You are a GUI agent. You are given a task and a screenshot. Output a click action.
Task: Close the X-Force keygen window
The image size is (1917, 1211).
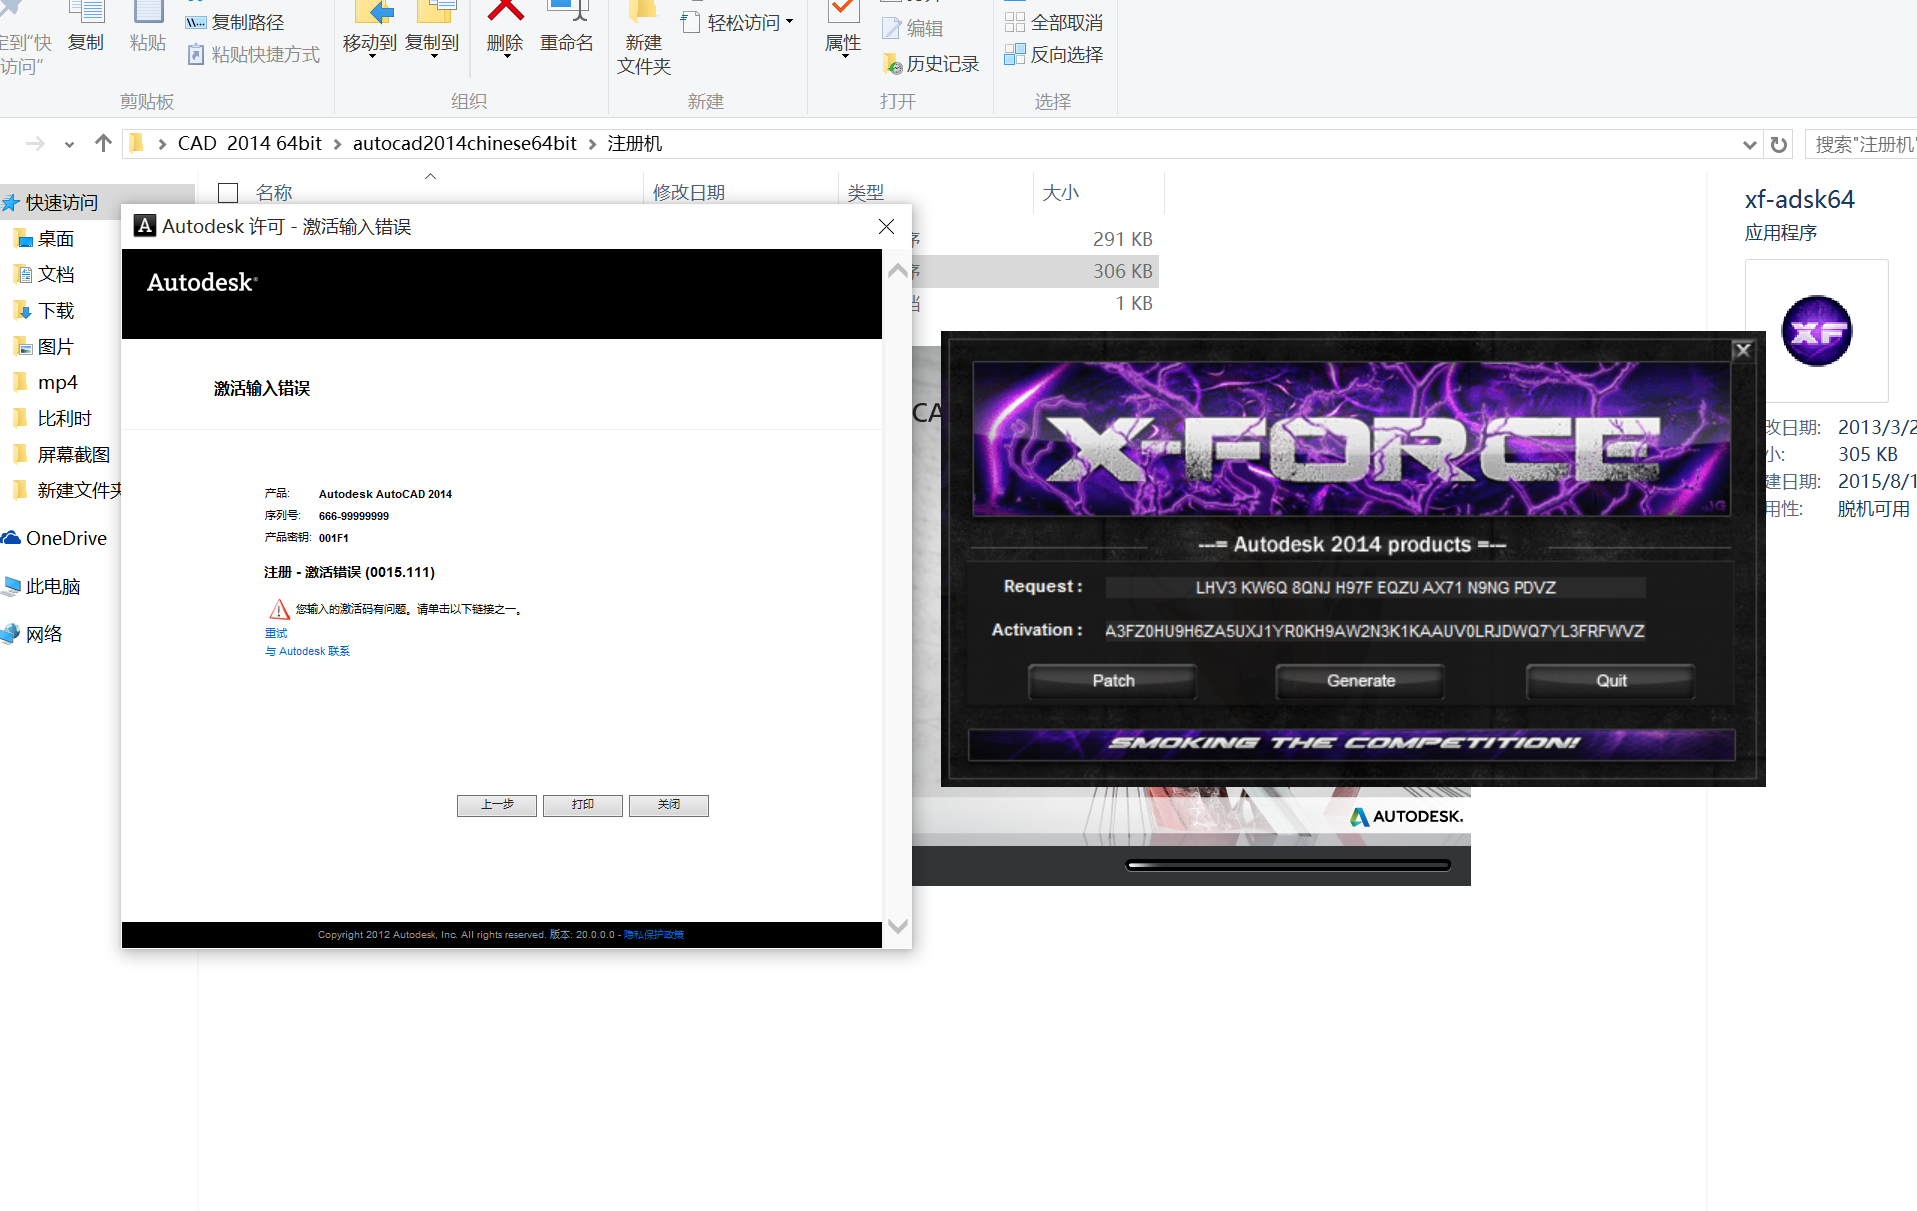[1743, 350]
